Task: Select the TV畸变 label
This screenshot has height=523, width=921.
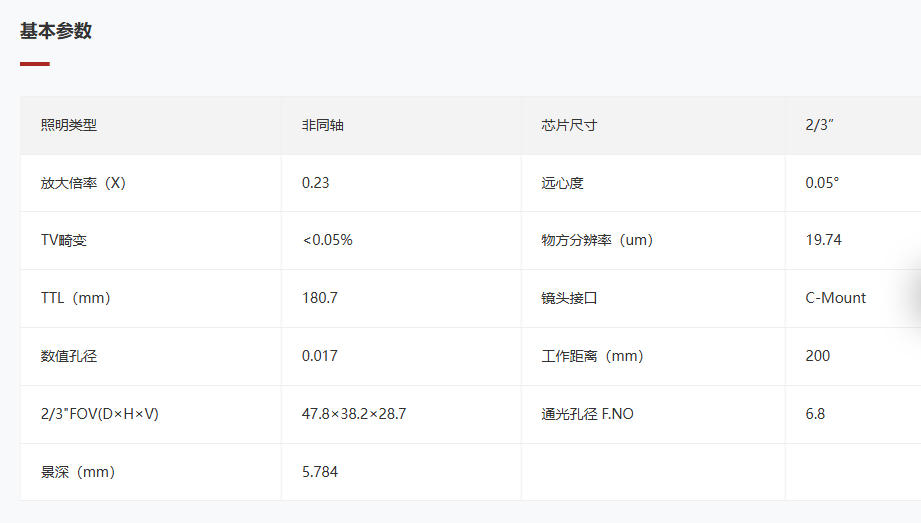Action: 63,240
